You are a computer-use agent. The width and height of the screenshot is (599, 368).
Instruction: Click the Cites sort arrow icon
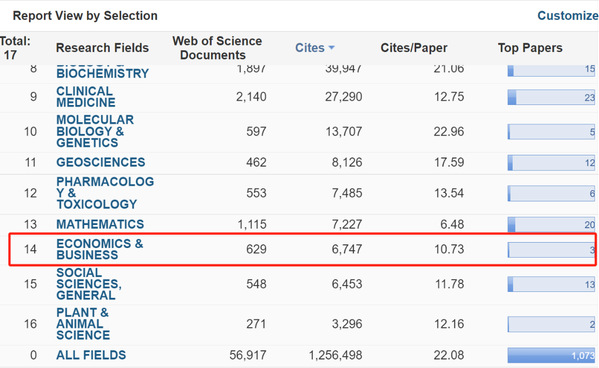point(331,48)
